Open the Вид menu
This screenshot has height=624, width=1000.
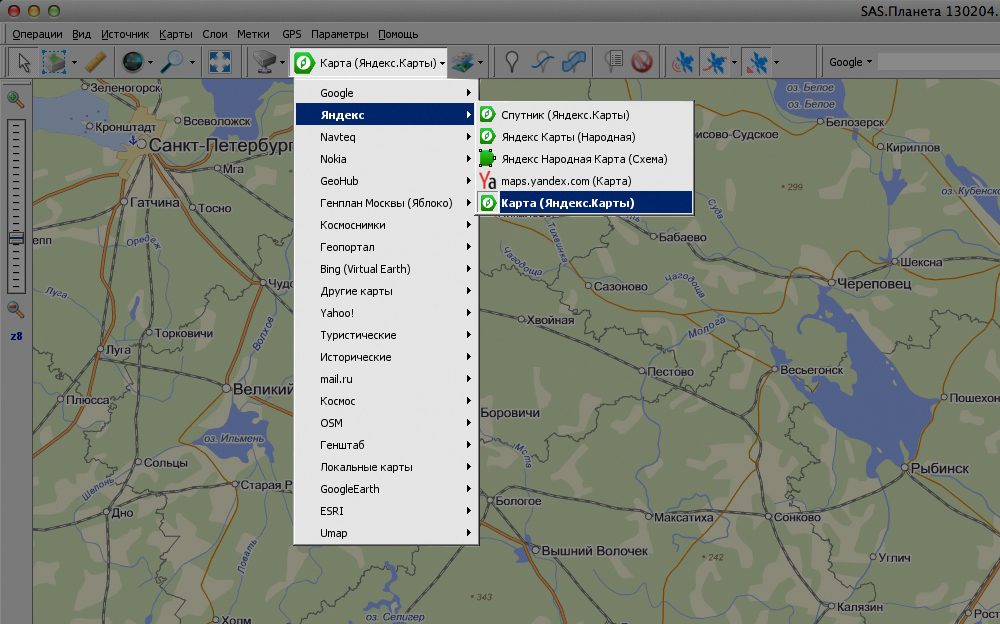[x=82, y=34]
